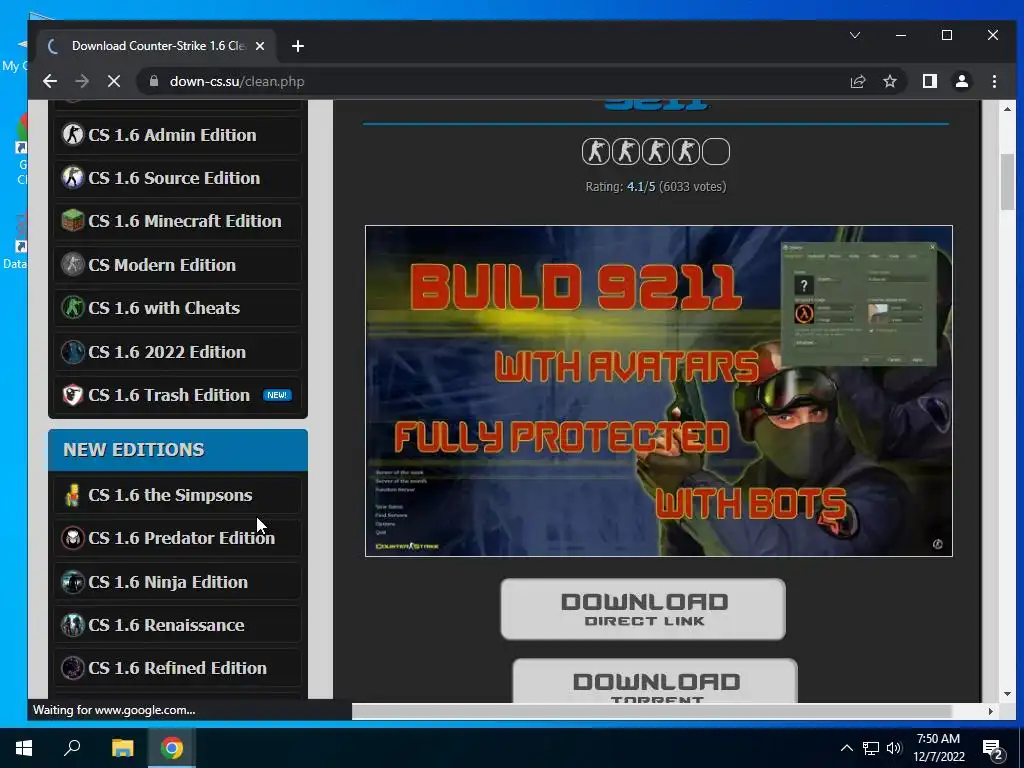
Task: Open a new tab with plus
Action: 298,46
